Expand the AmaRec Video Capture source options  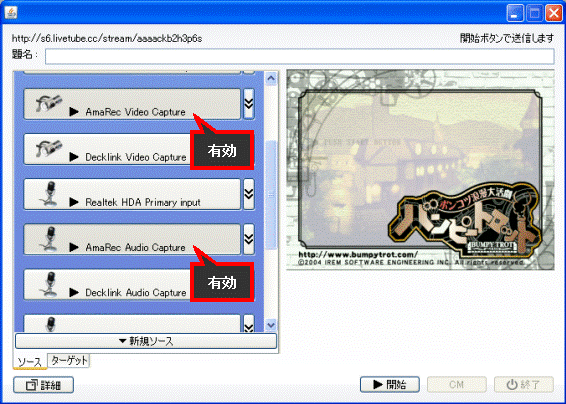[249, 104]
